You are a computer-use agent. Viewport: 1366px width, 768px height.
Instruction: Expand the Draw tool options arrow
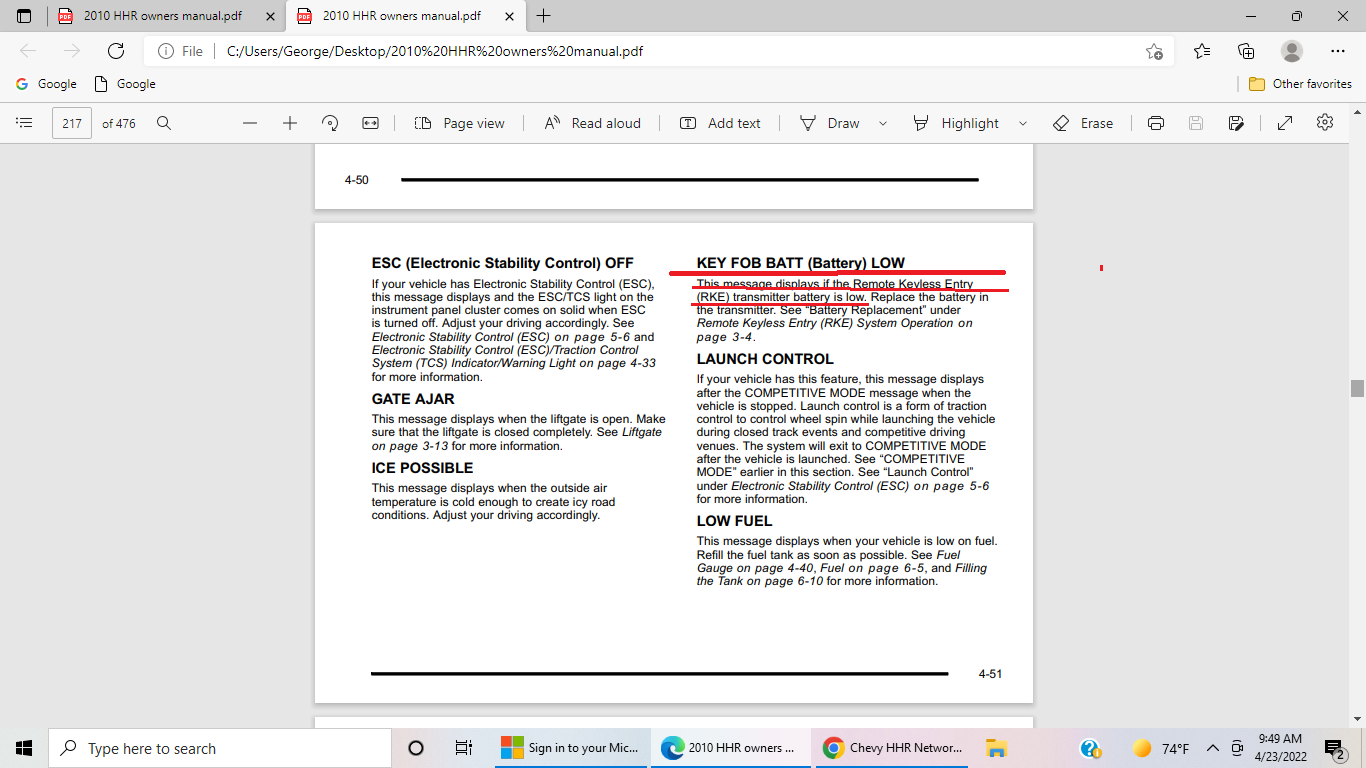(882, 123)
